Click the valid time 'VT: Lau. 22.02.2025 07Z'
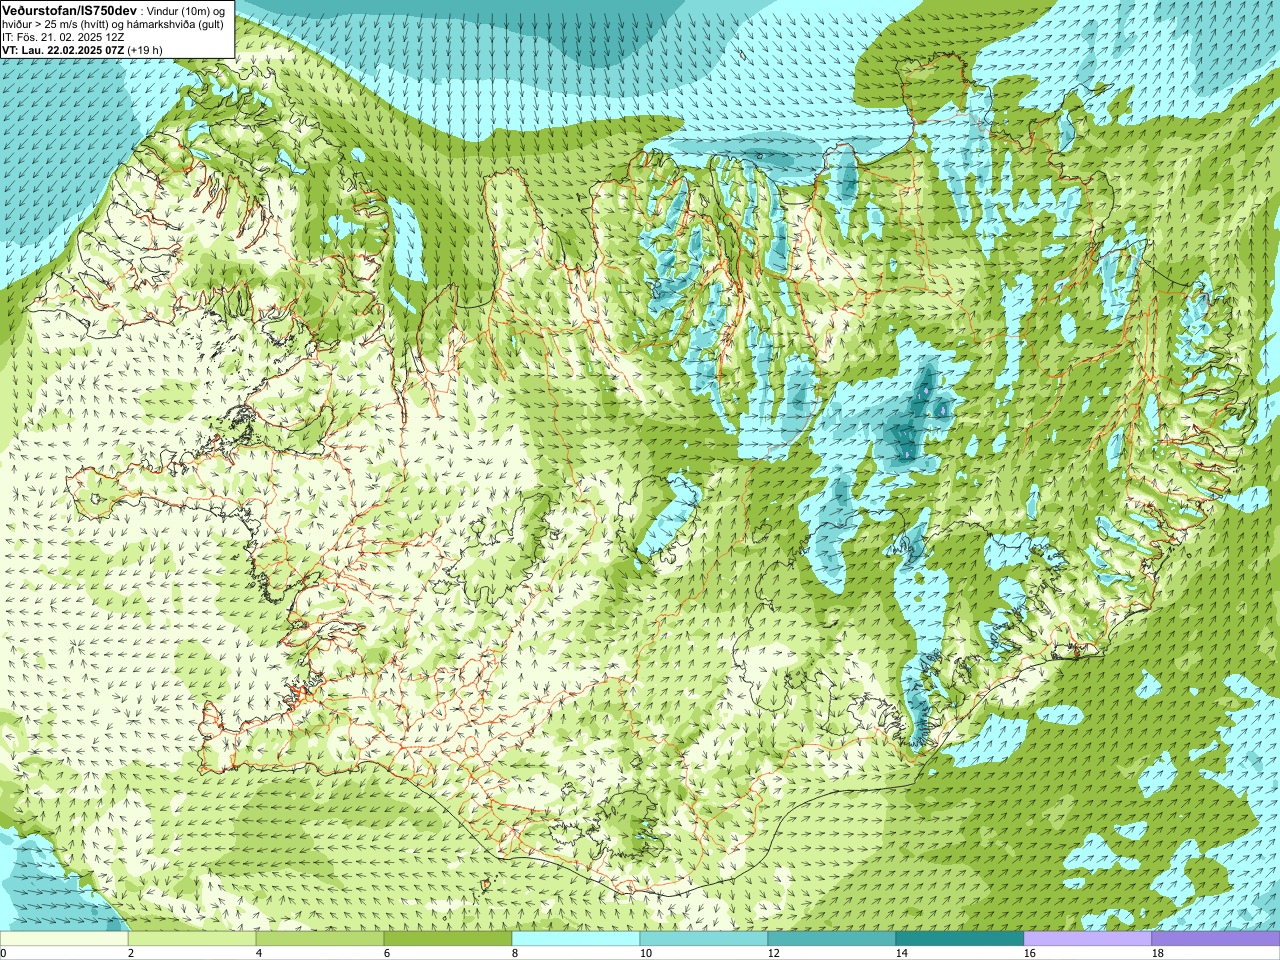Image resolution: width=1280 pixels, height=960 pixels. click(x=63, y=50)
